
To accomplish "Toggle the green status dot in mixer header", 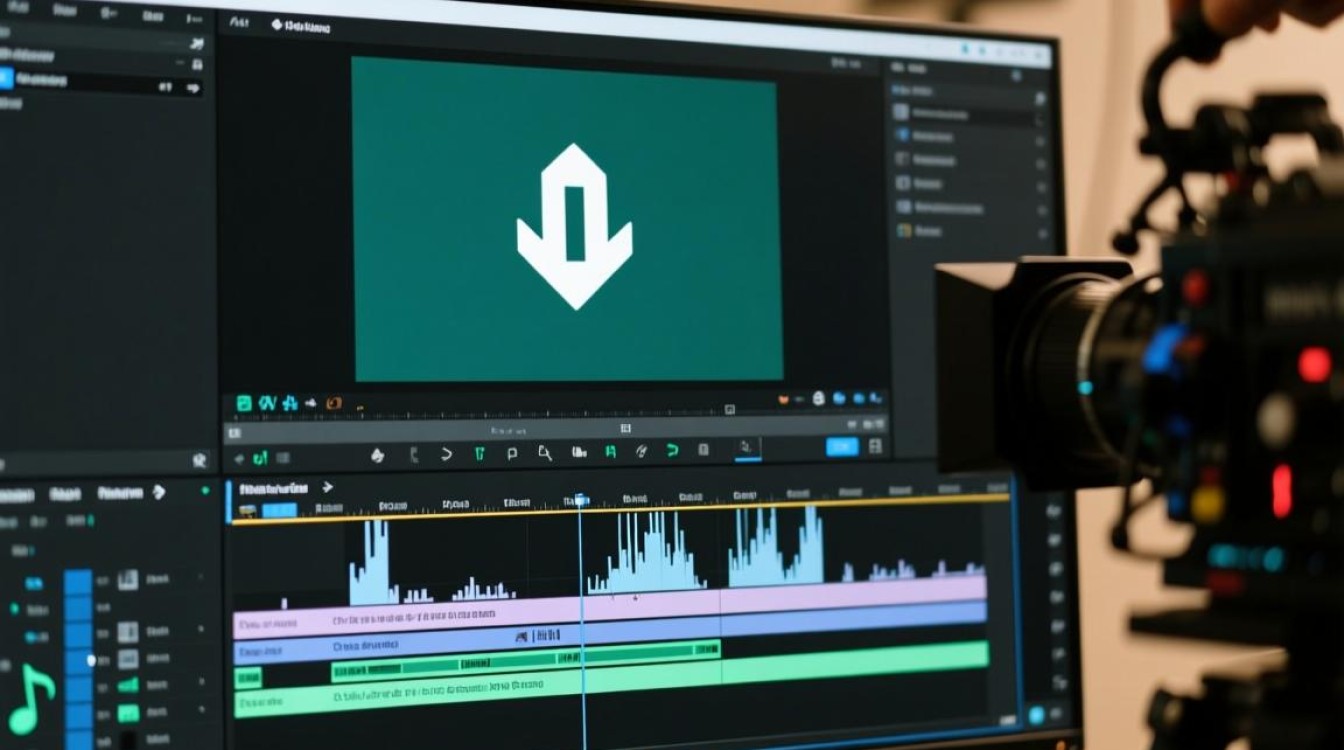I will coord(205,490).
